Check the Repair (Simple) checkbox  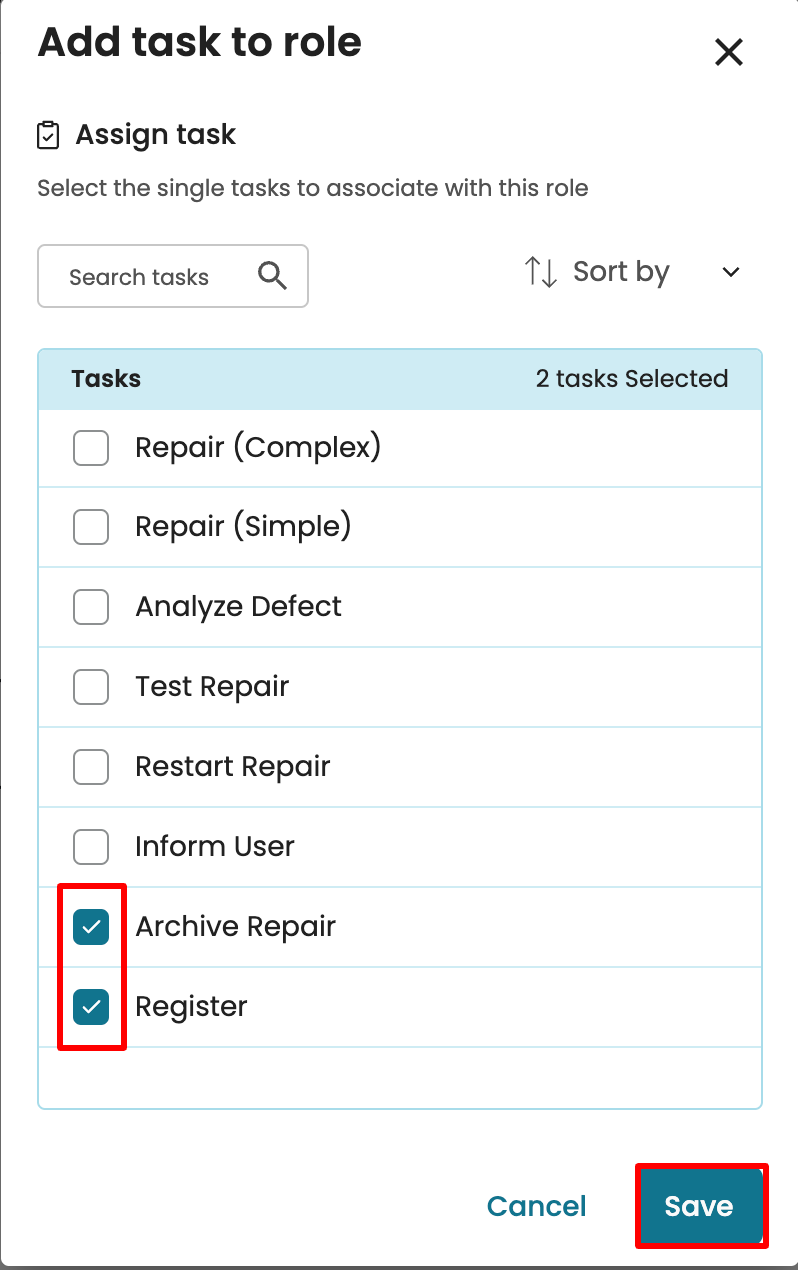coord(91,527)
